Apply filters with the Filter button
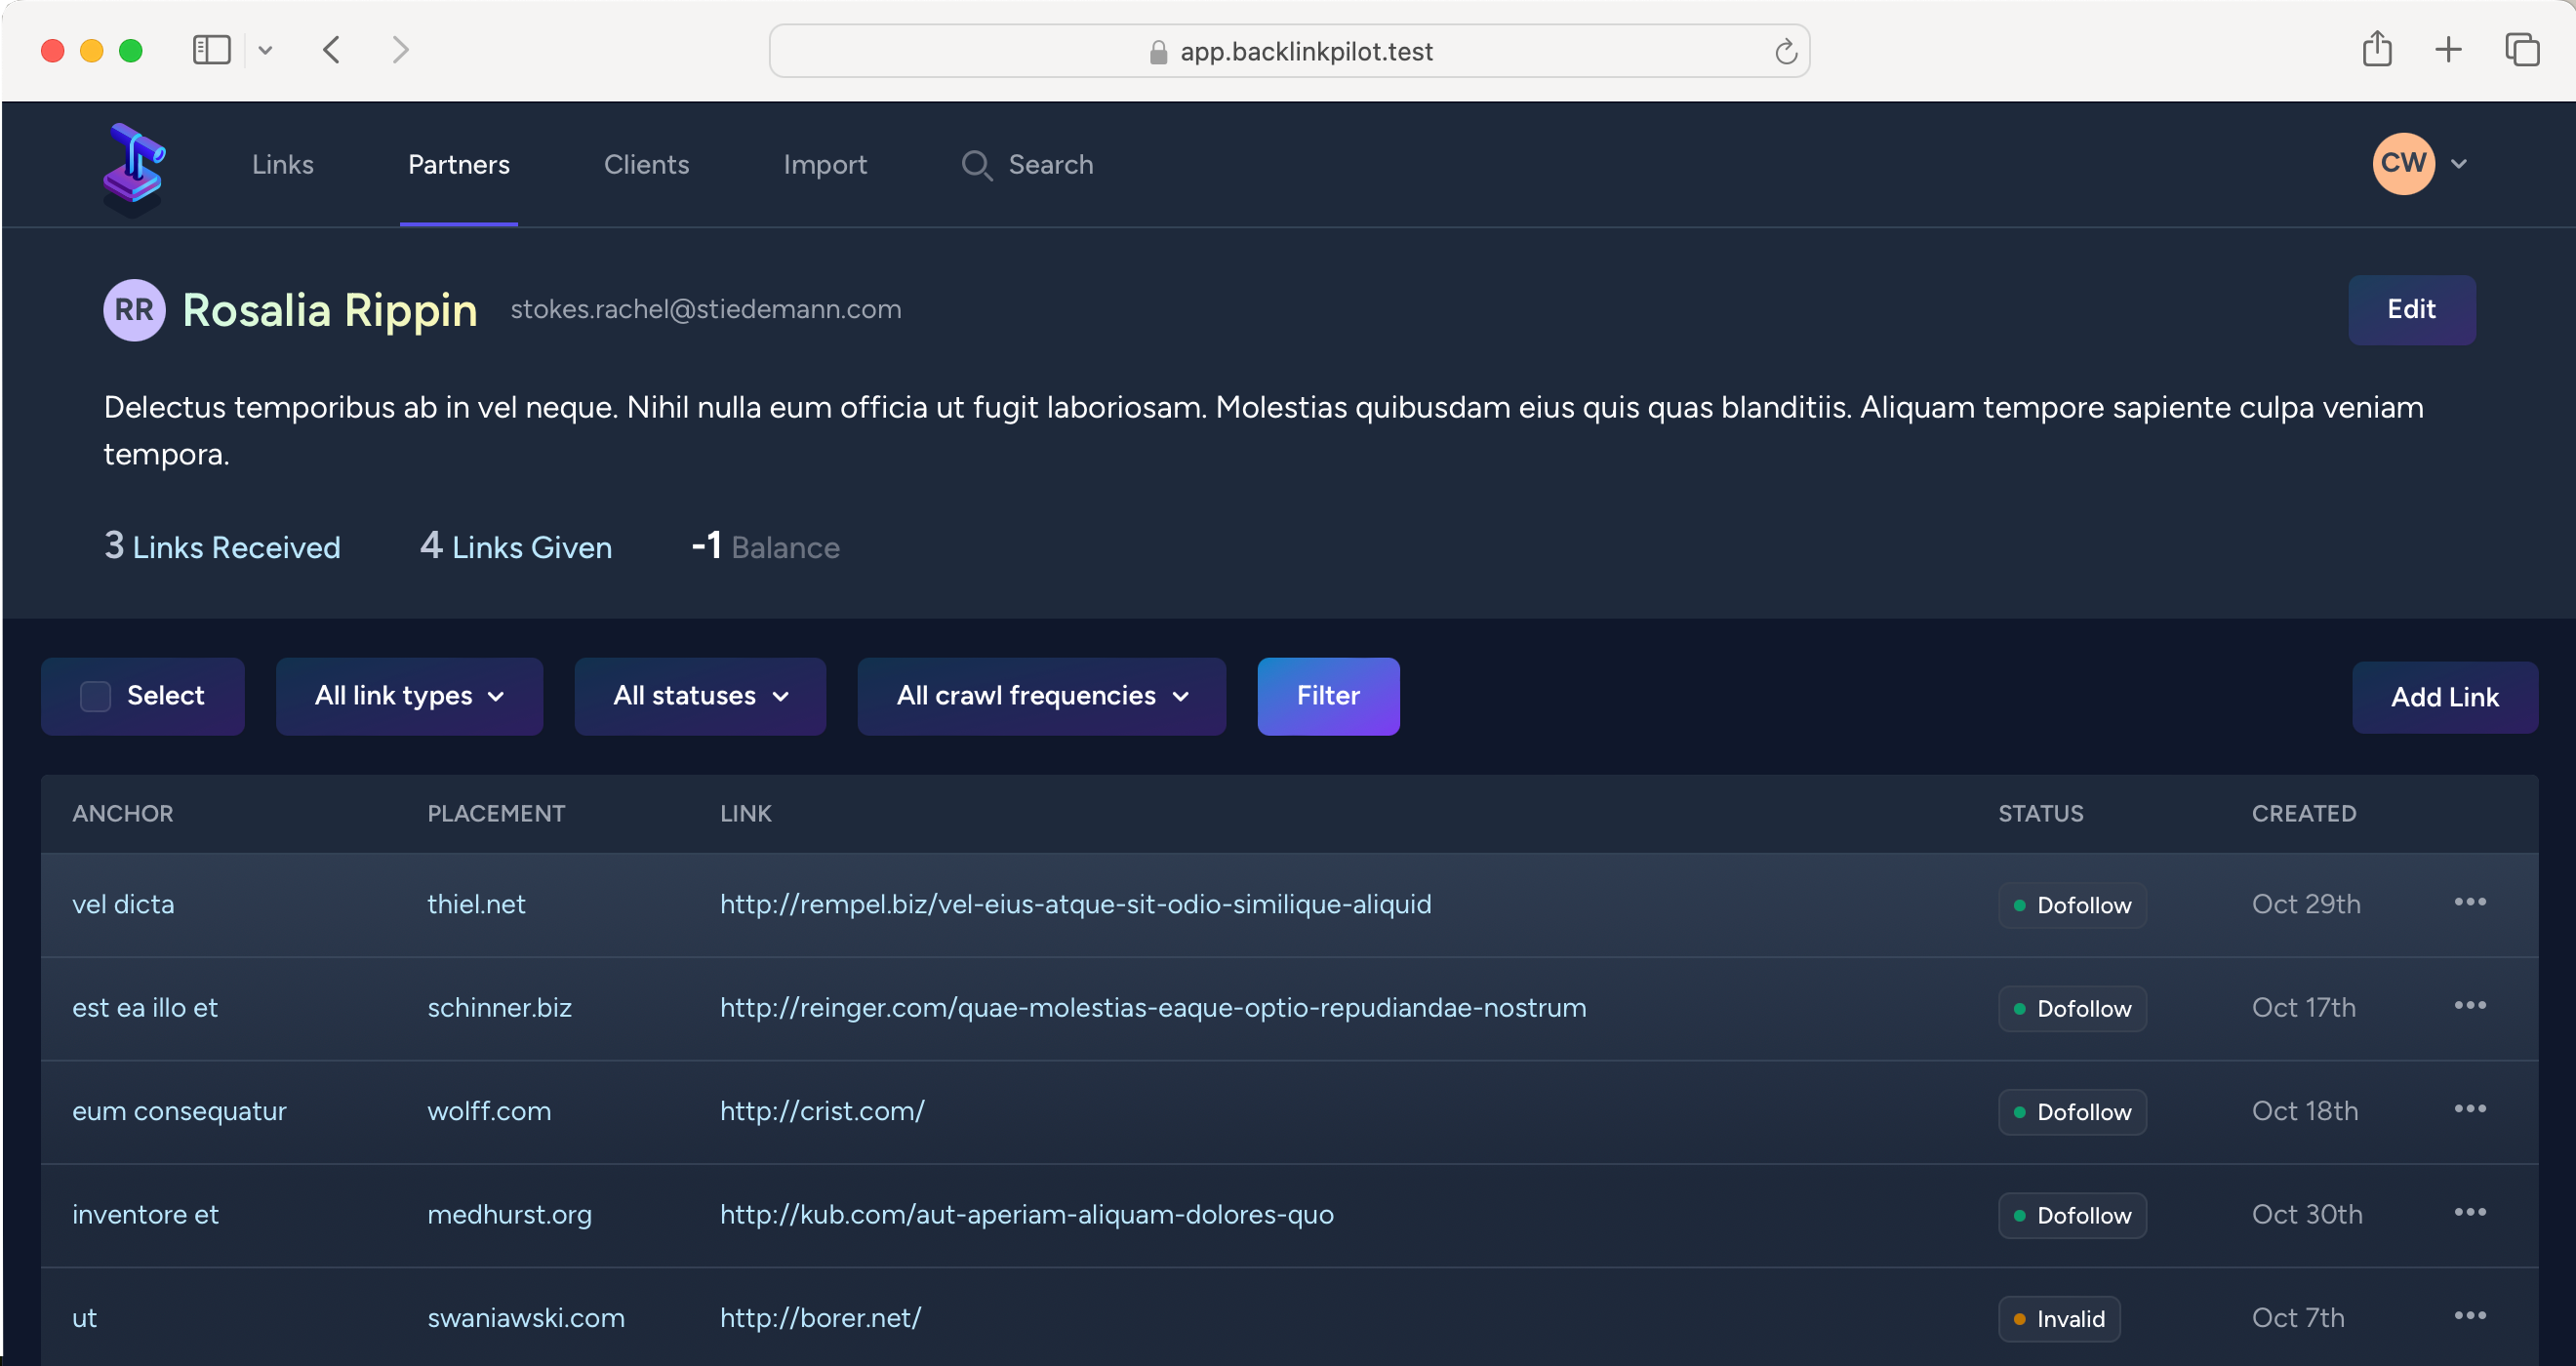The height and width of the screenshot is (1366, 2576). pyautogui.click(x=1328, y=696)
